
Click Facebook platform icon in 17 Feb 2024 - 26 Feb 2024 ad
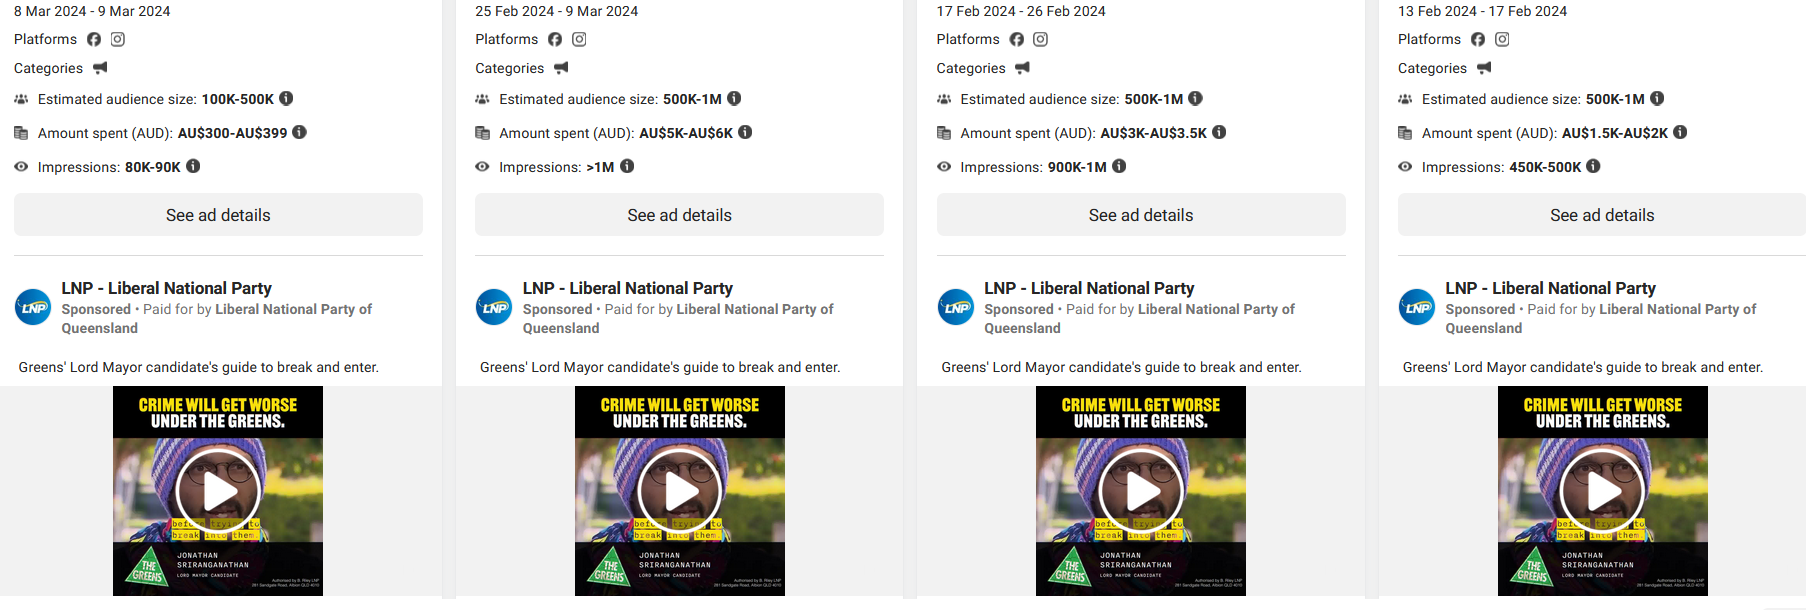point(1017,39)
